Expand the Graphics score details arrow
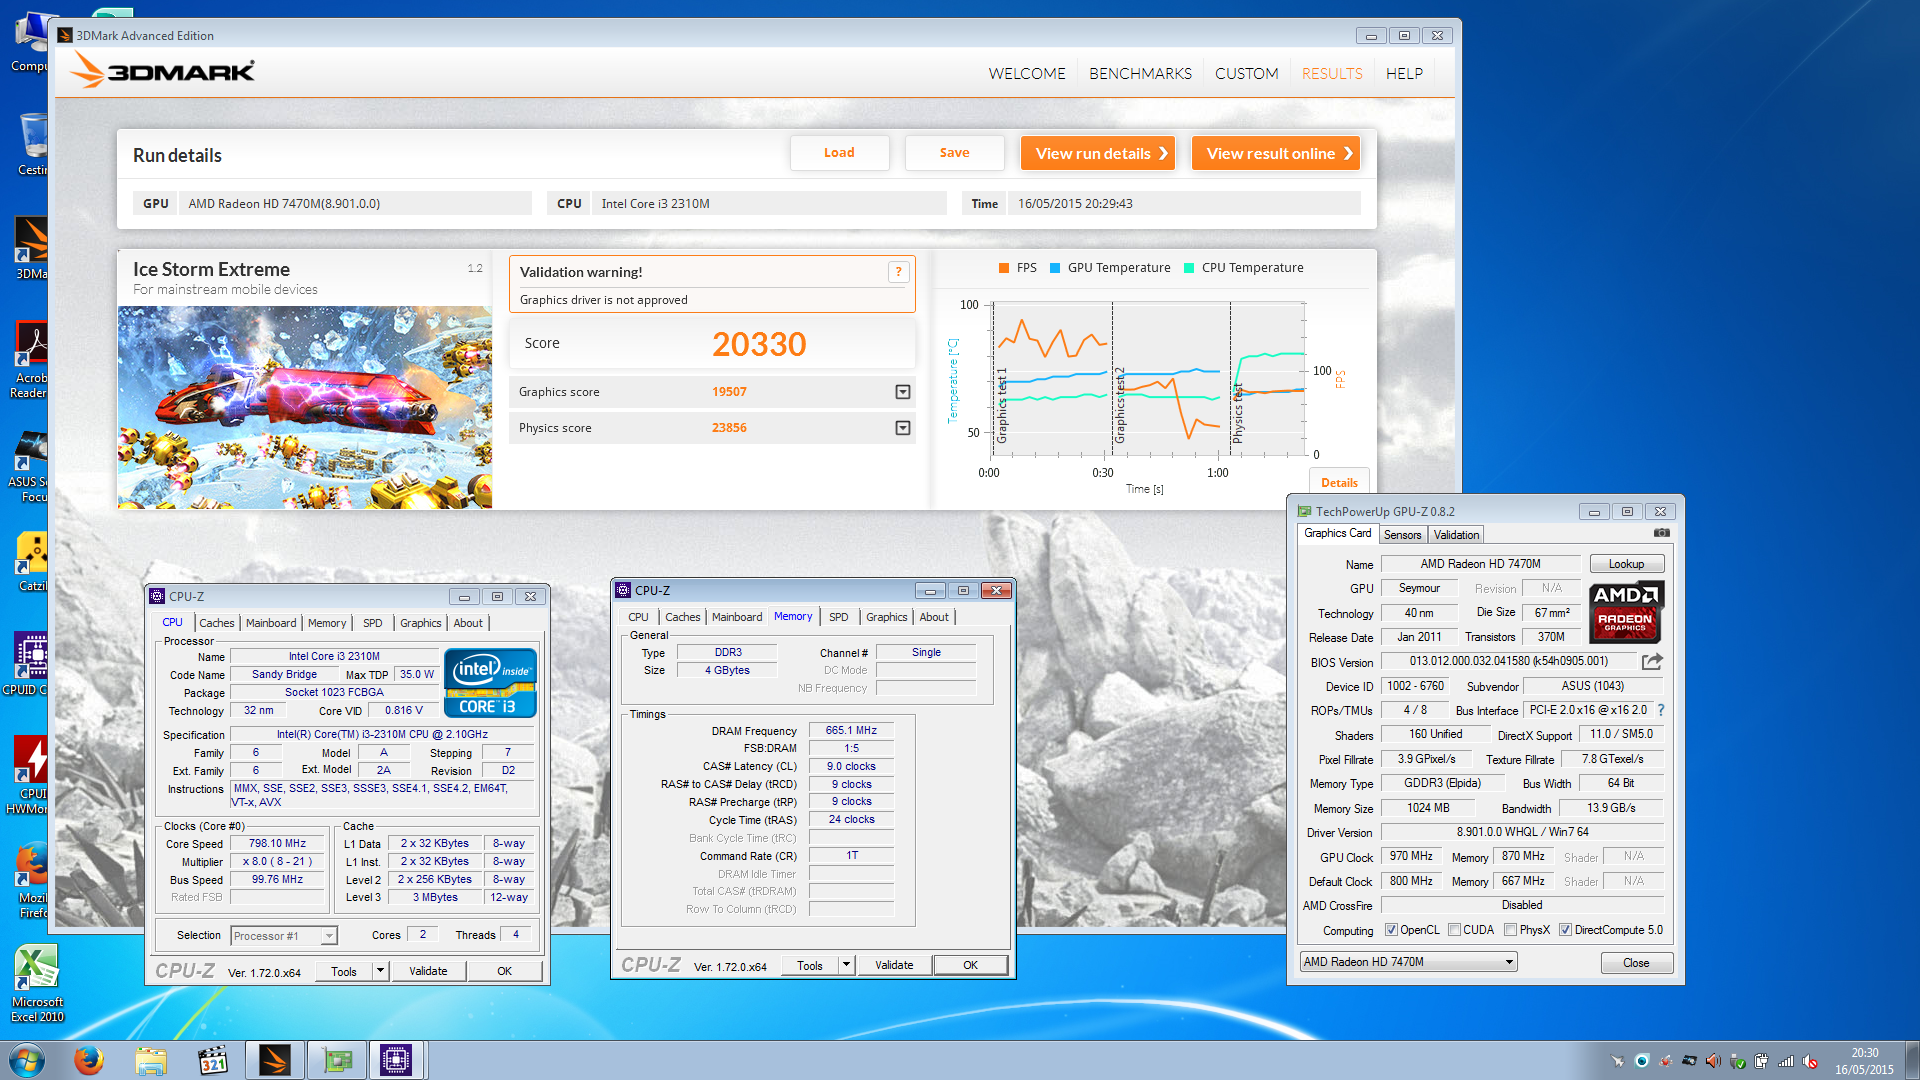Screen dimensions: 1920x1080 point(903,392)
